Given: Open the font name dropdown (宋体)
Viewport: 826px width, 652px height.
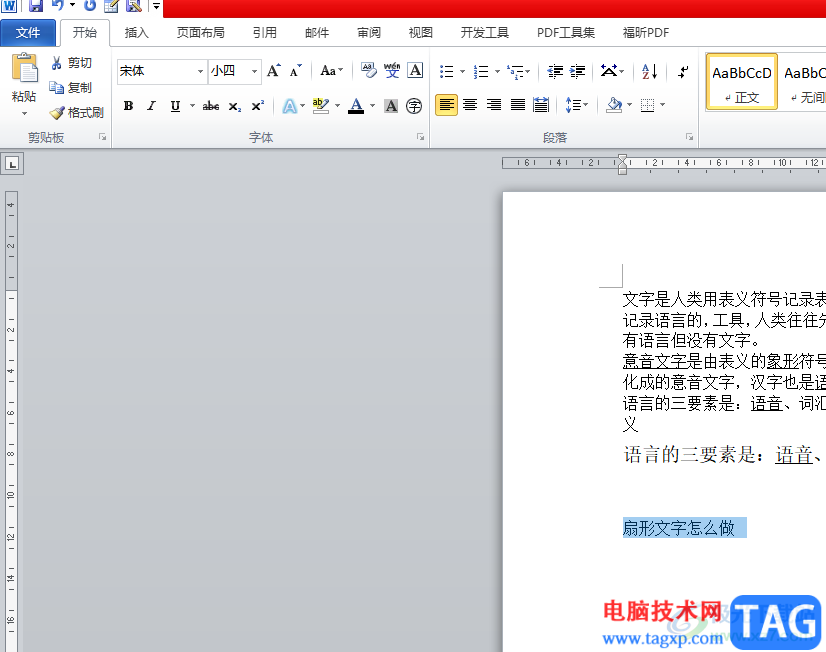Looking at the screenshot, I should [x=200, y=71].
